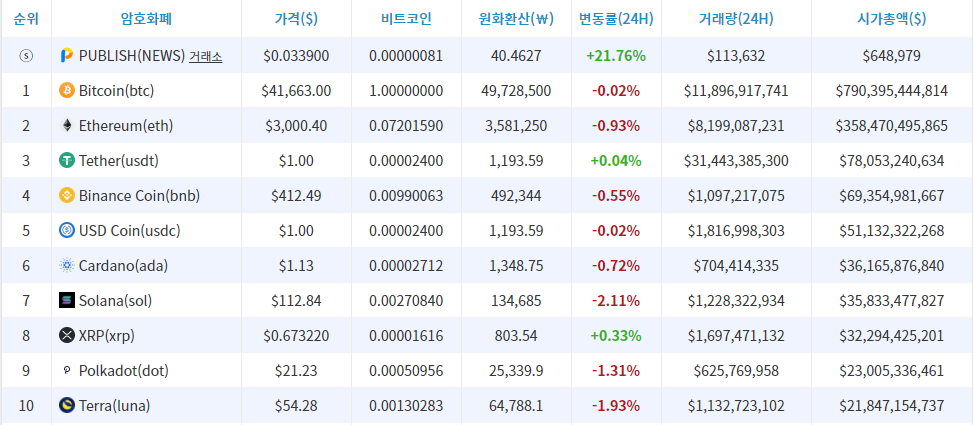The image size is (973, 425).
Task: Click Tether change value +0.04%
Action: tap(616, 161)
